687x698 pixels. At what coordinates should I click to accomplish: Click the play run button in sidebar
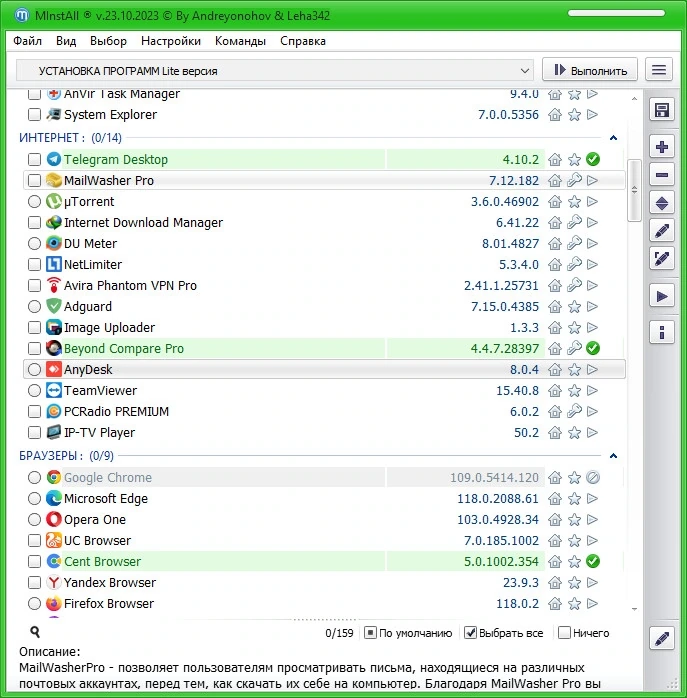click(662, 296)
